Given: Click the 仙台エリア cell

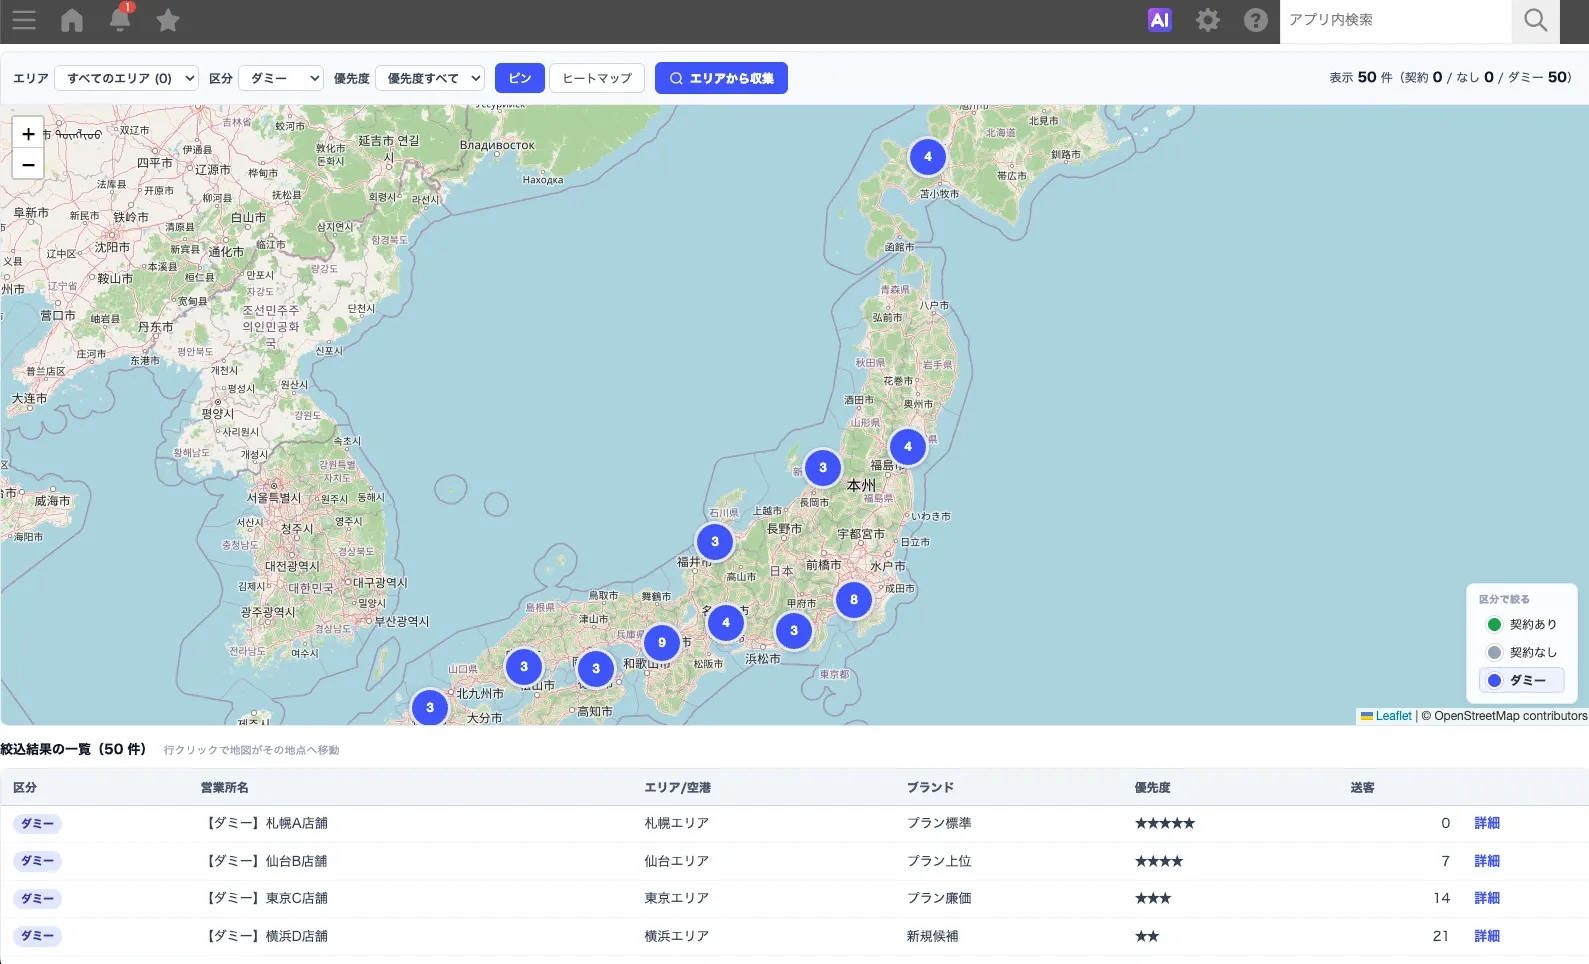Looking at the screenshot, I should point(676,861).
